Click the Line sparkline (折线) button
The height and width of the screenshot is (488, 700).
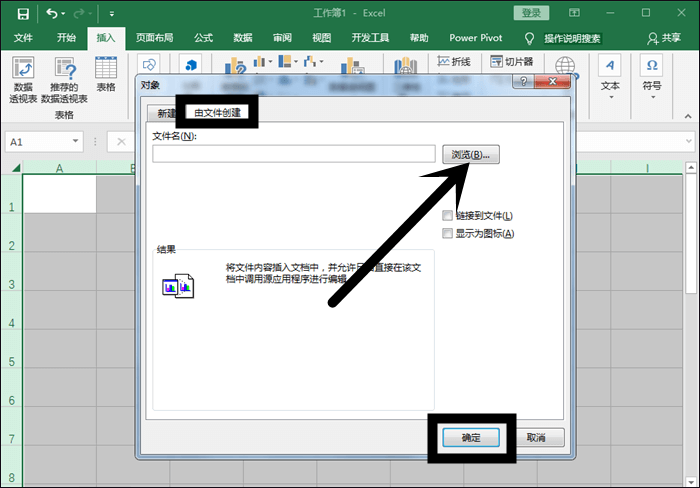click(454, 62)
